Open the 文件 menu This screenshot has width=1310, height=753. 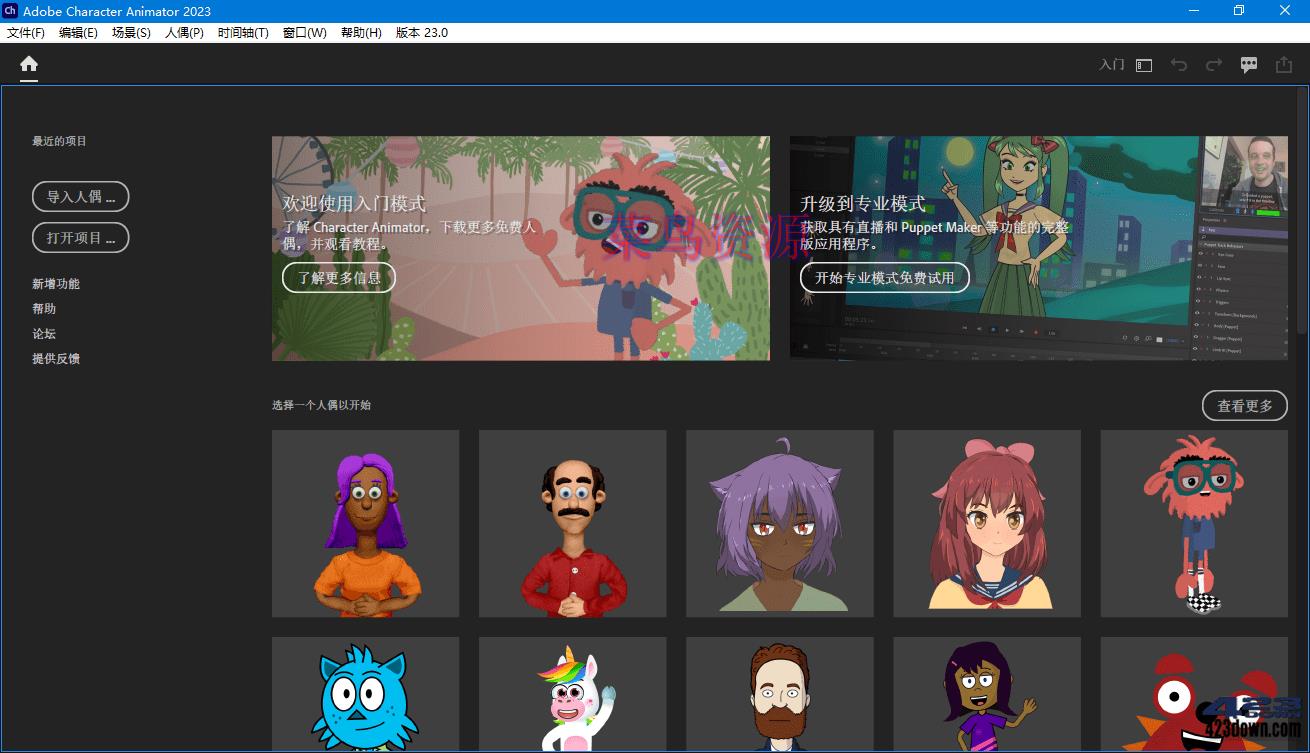coord(25,32)
